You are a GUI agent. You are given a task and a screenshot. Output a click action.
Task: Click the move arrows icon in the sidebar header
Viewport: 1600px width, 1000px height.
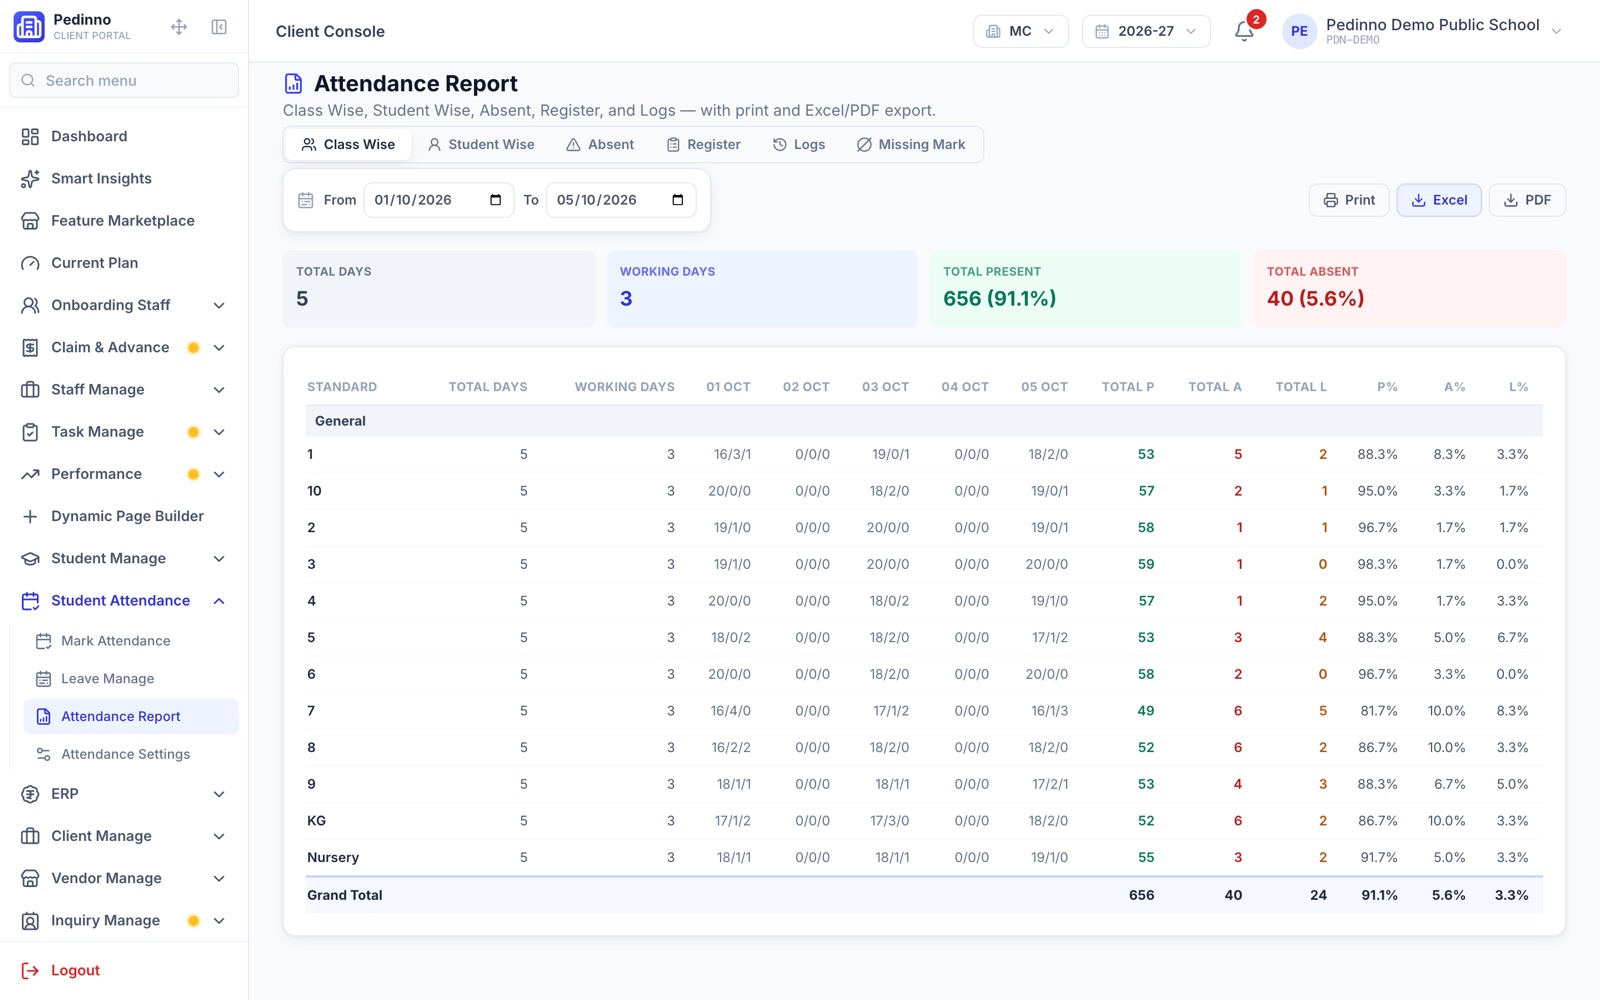click(x=179, y=27)
